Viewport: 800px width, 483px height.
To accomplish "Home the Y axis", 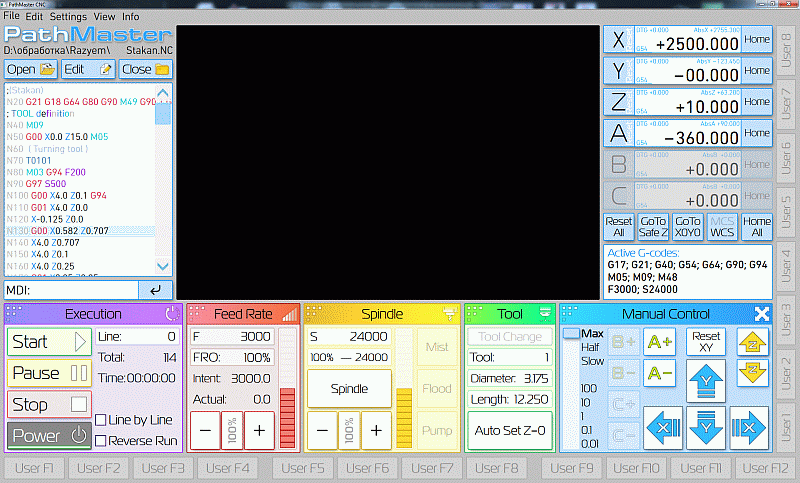I will tap(757, 70).
